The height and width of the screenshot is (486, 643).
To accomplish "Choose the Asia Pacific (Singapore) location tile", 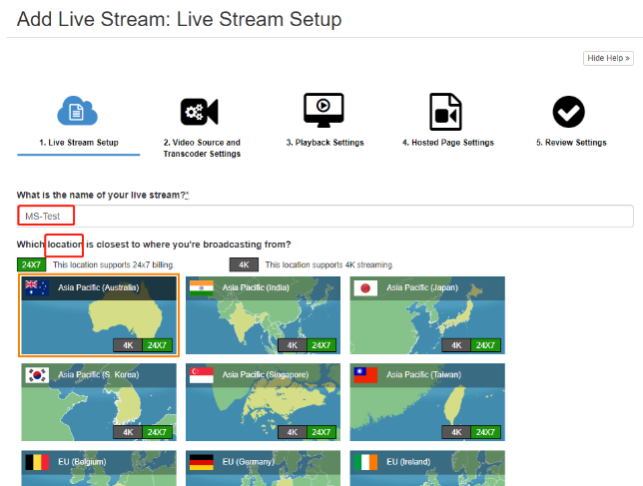I will 263,402.
